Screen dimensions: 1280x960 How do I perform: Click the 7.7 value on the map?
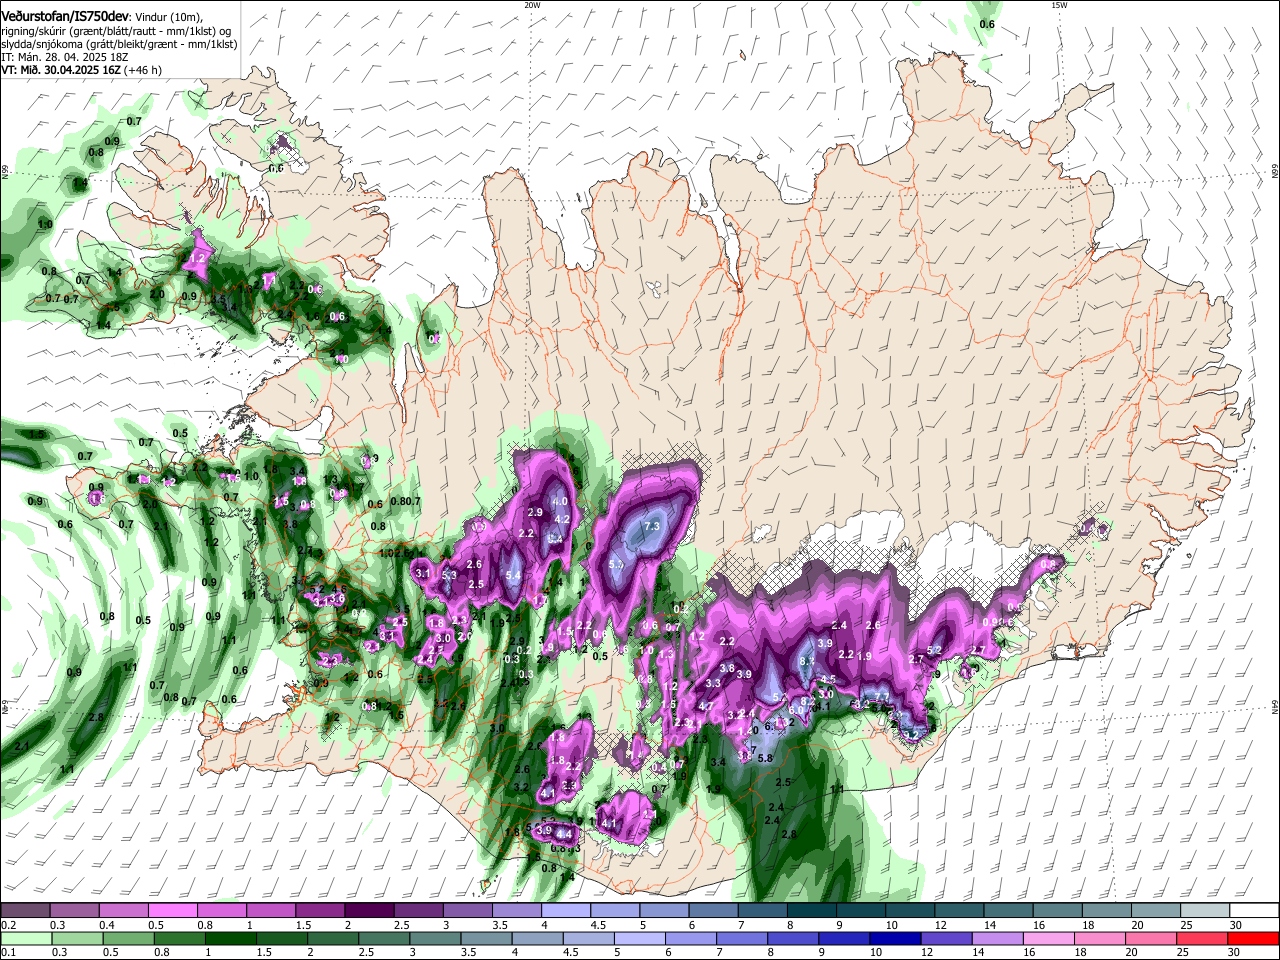click(x=882, y=696)
